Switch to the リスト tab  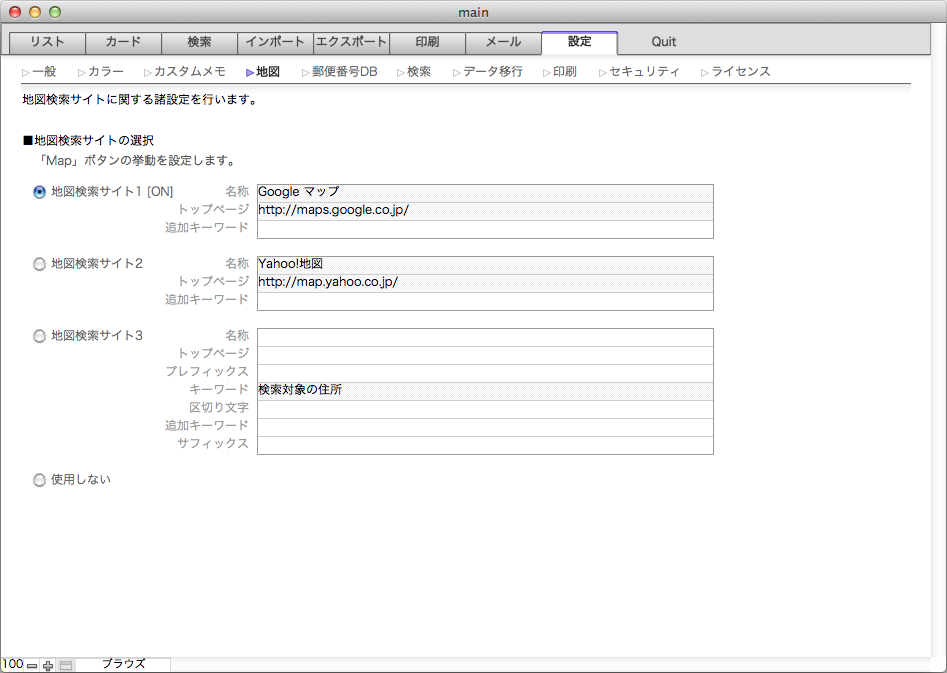tap(47, 42)
